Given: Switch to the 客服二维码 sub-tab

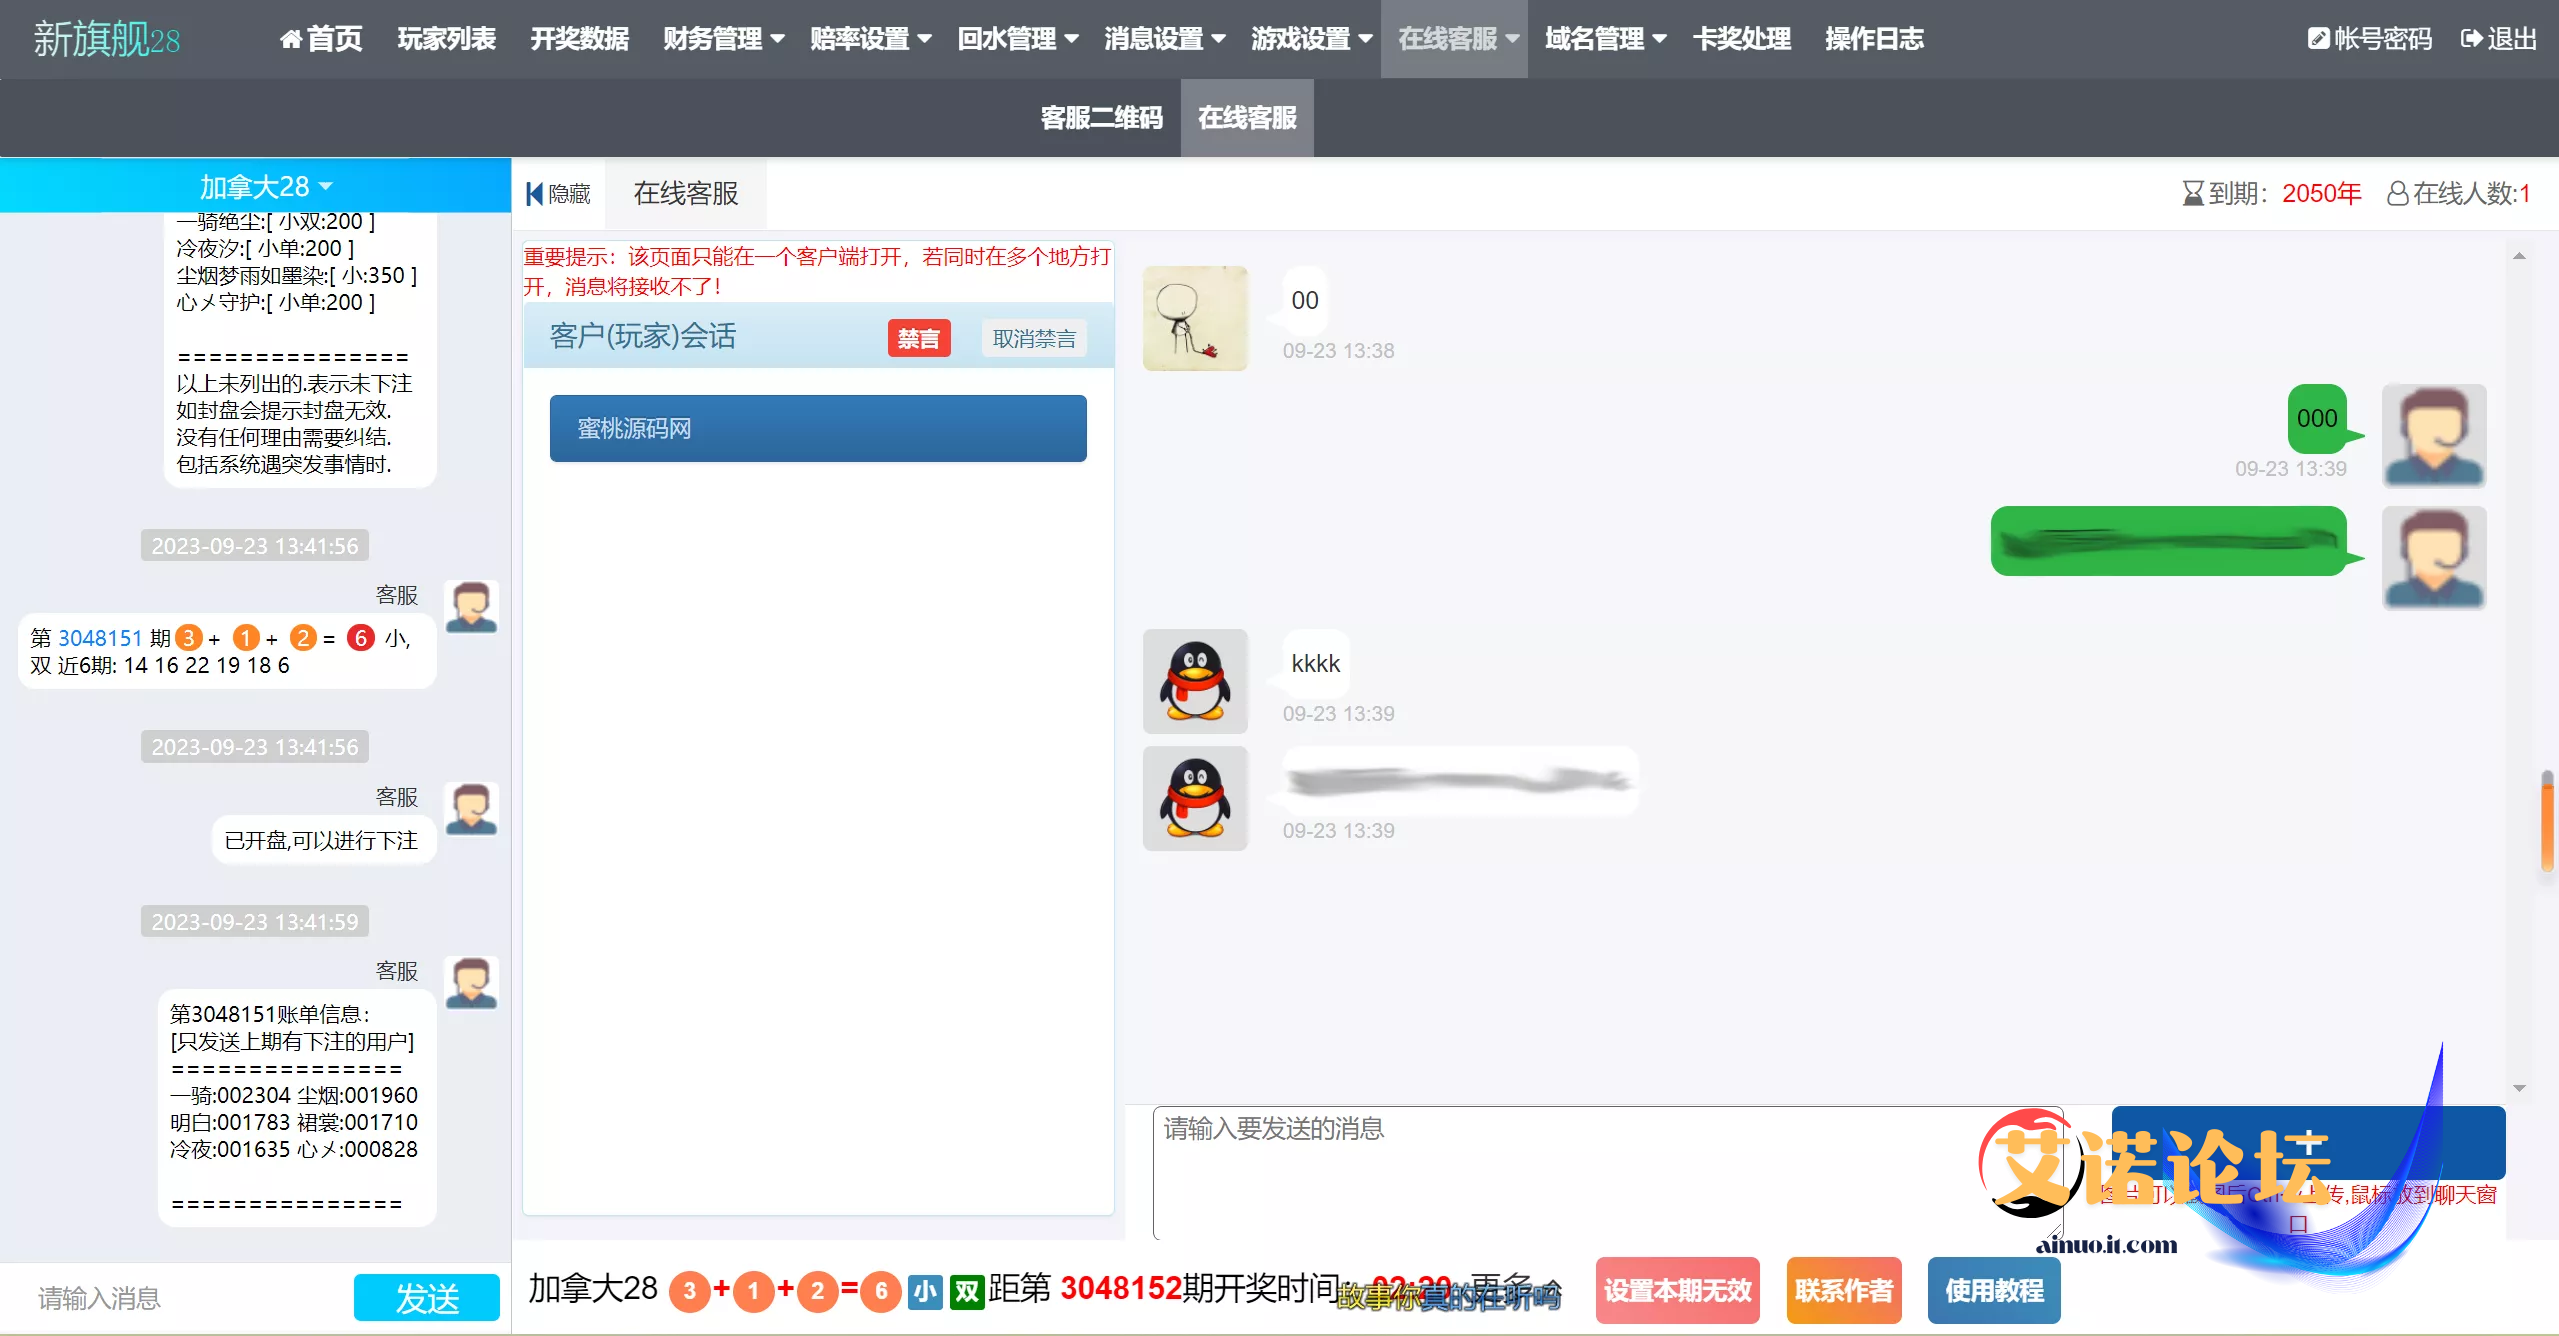Looking at the screenshot, I should click(1101, 118).
